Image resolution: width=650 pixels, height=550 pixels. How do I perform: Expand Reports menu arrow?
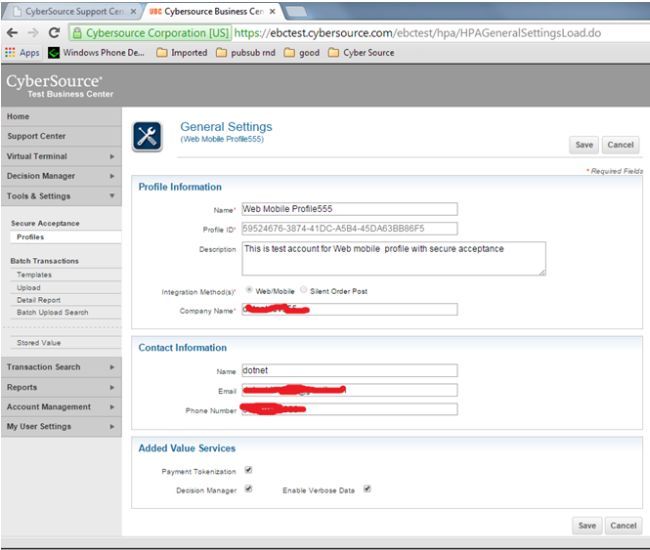[x=112, y=387]
